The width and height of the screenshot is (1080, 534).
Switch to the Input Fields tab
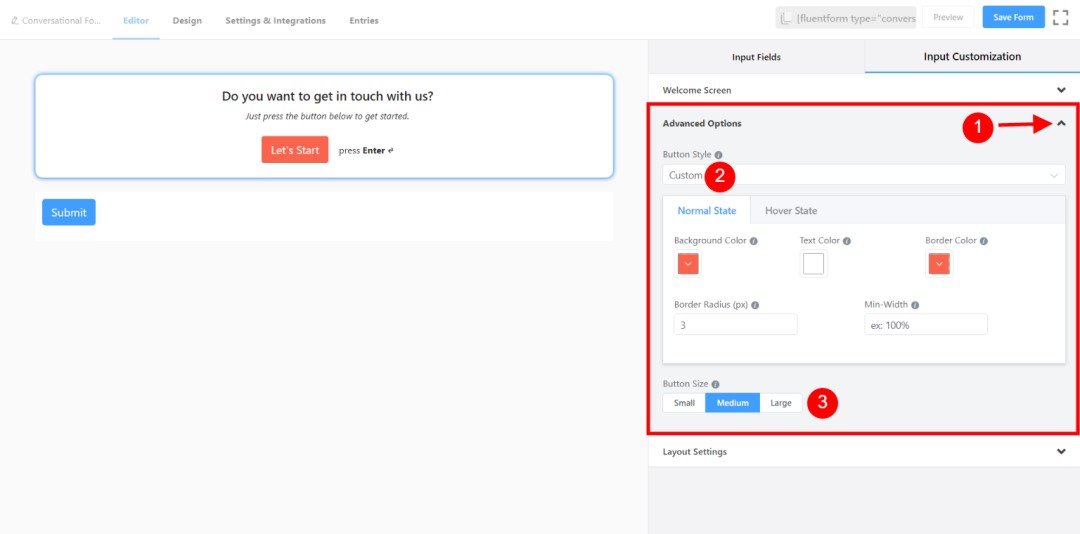[756, 57]
